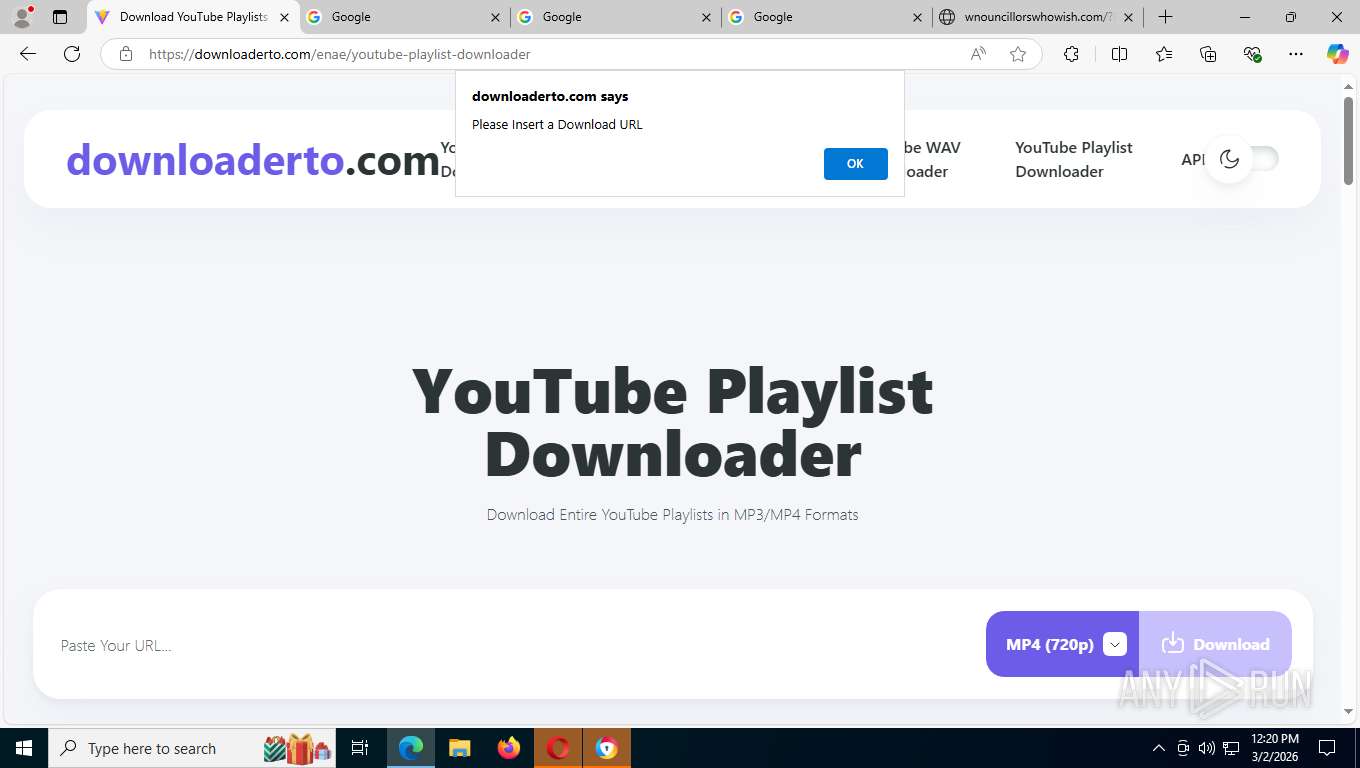Open File Explorer taskbar icon

tap(460, 748)
